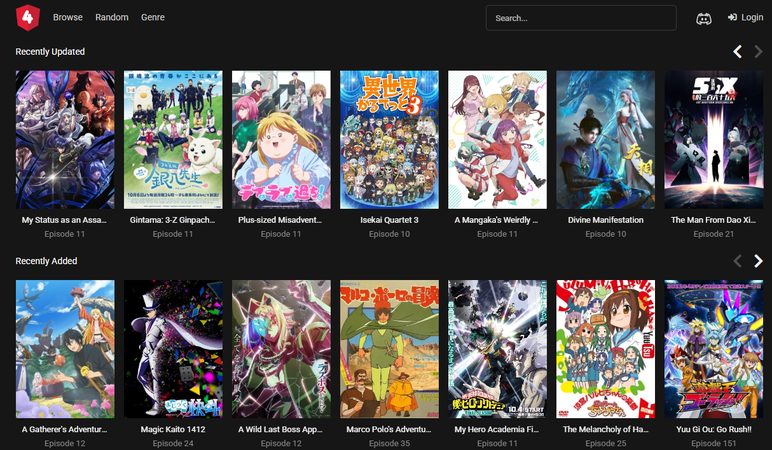Show next Recently Added items
Image resolution: width=772 pixels, height=450 pixels.
[758, 261]
